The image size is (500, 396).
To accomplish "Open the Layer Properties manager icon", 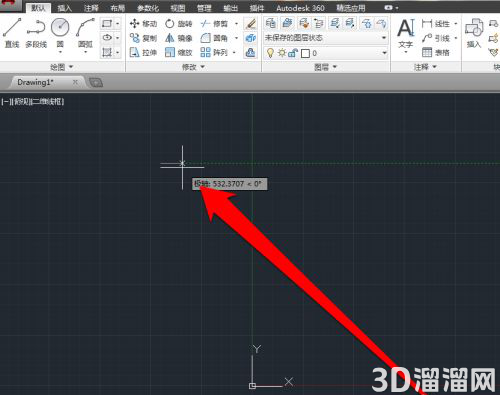I will click(x=271, y=23).
